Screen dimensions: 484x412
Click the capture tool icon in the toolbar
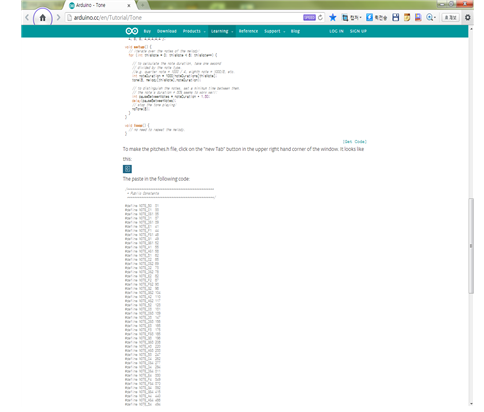point(345,18)
